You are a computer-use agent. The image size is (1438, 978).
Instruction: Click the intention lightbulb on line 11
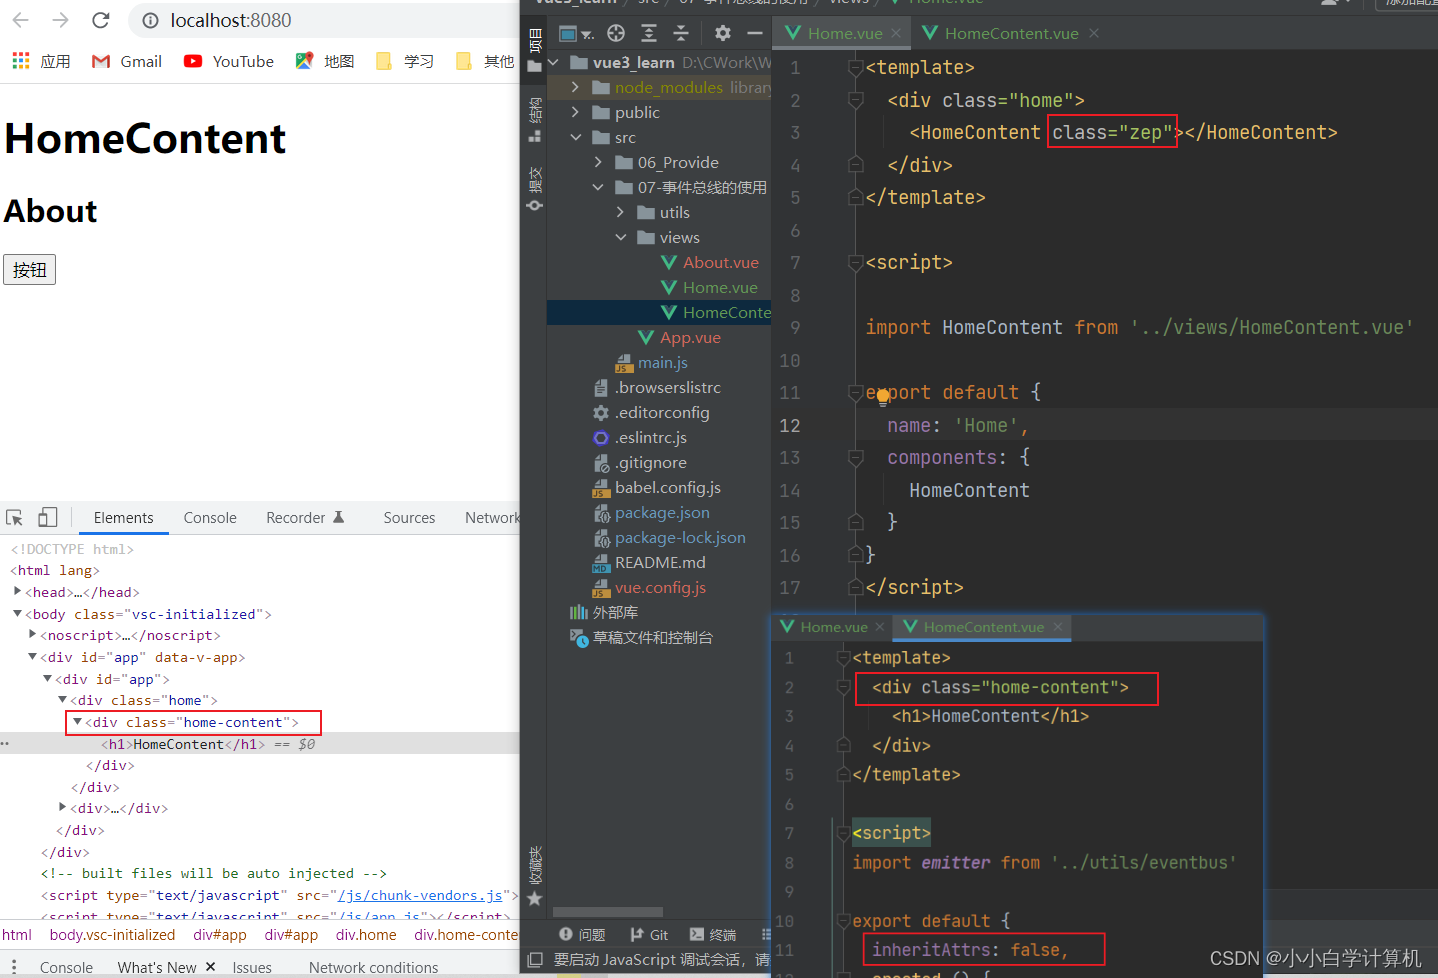click(883, 397)
